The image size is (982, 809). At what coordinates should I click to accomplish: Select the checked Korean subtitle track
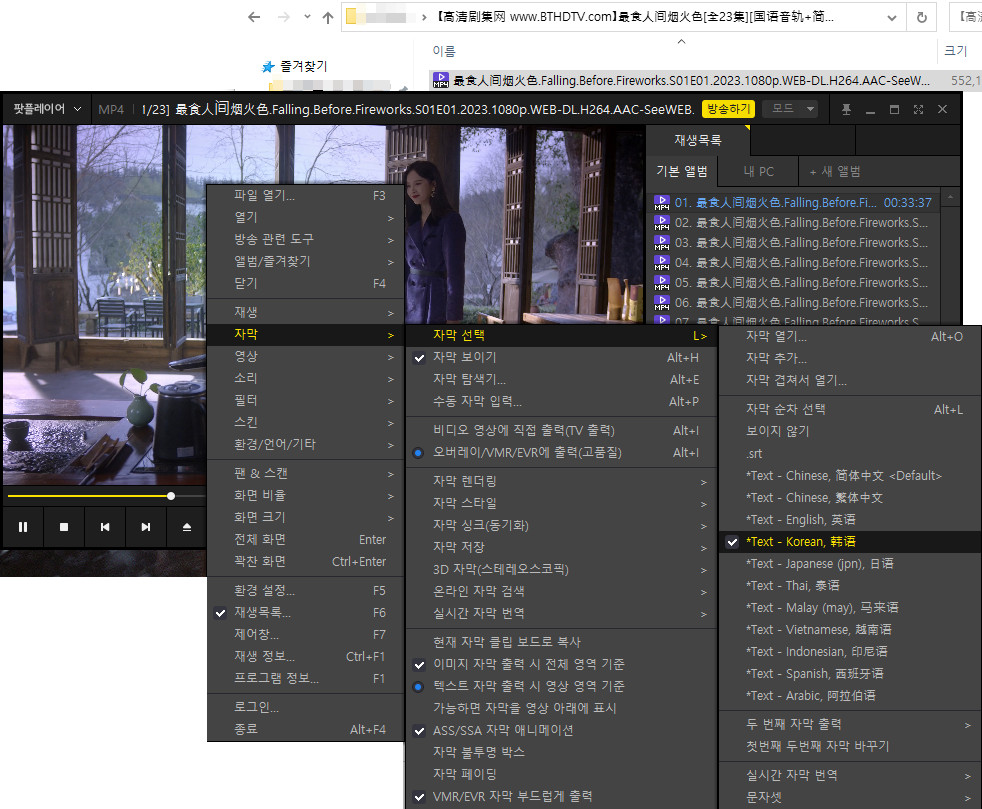(850, 542)
